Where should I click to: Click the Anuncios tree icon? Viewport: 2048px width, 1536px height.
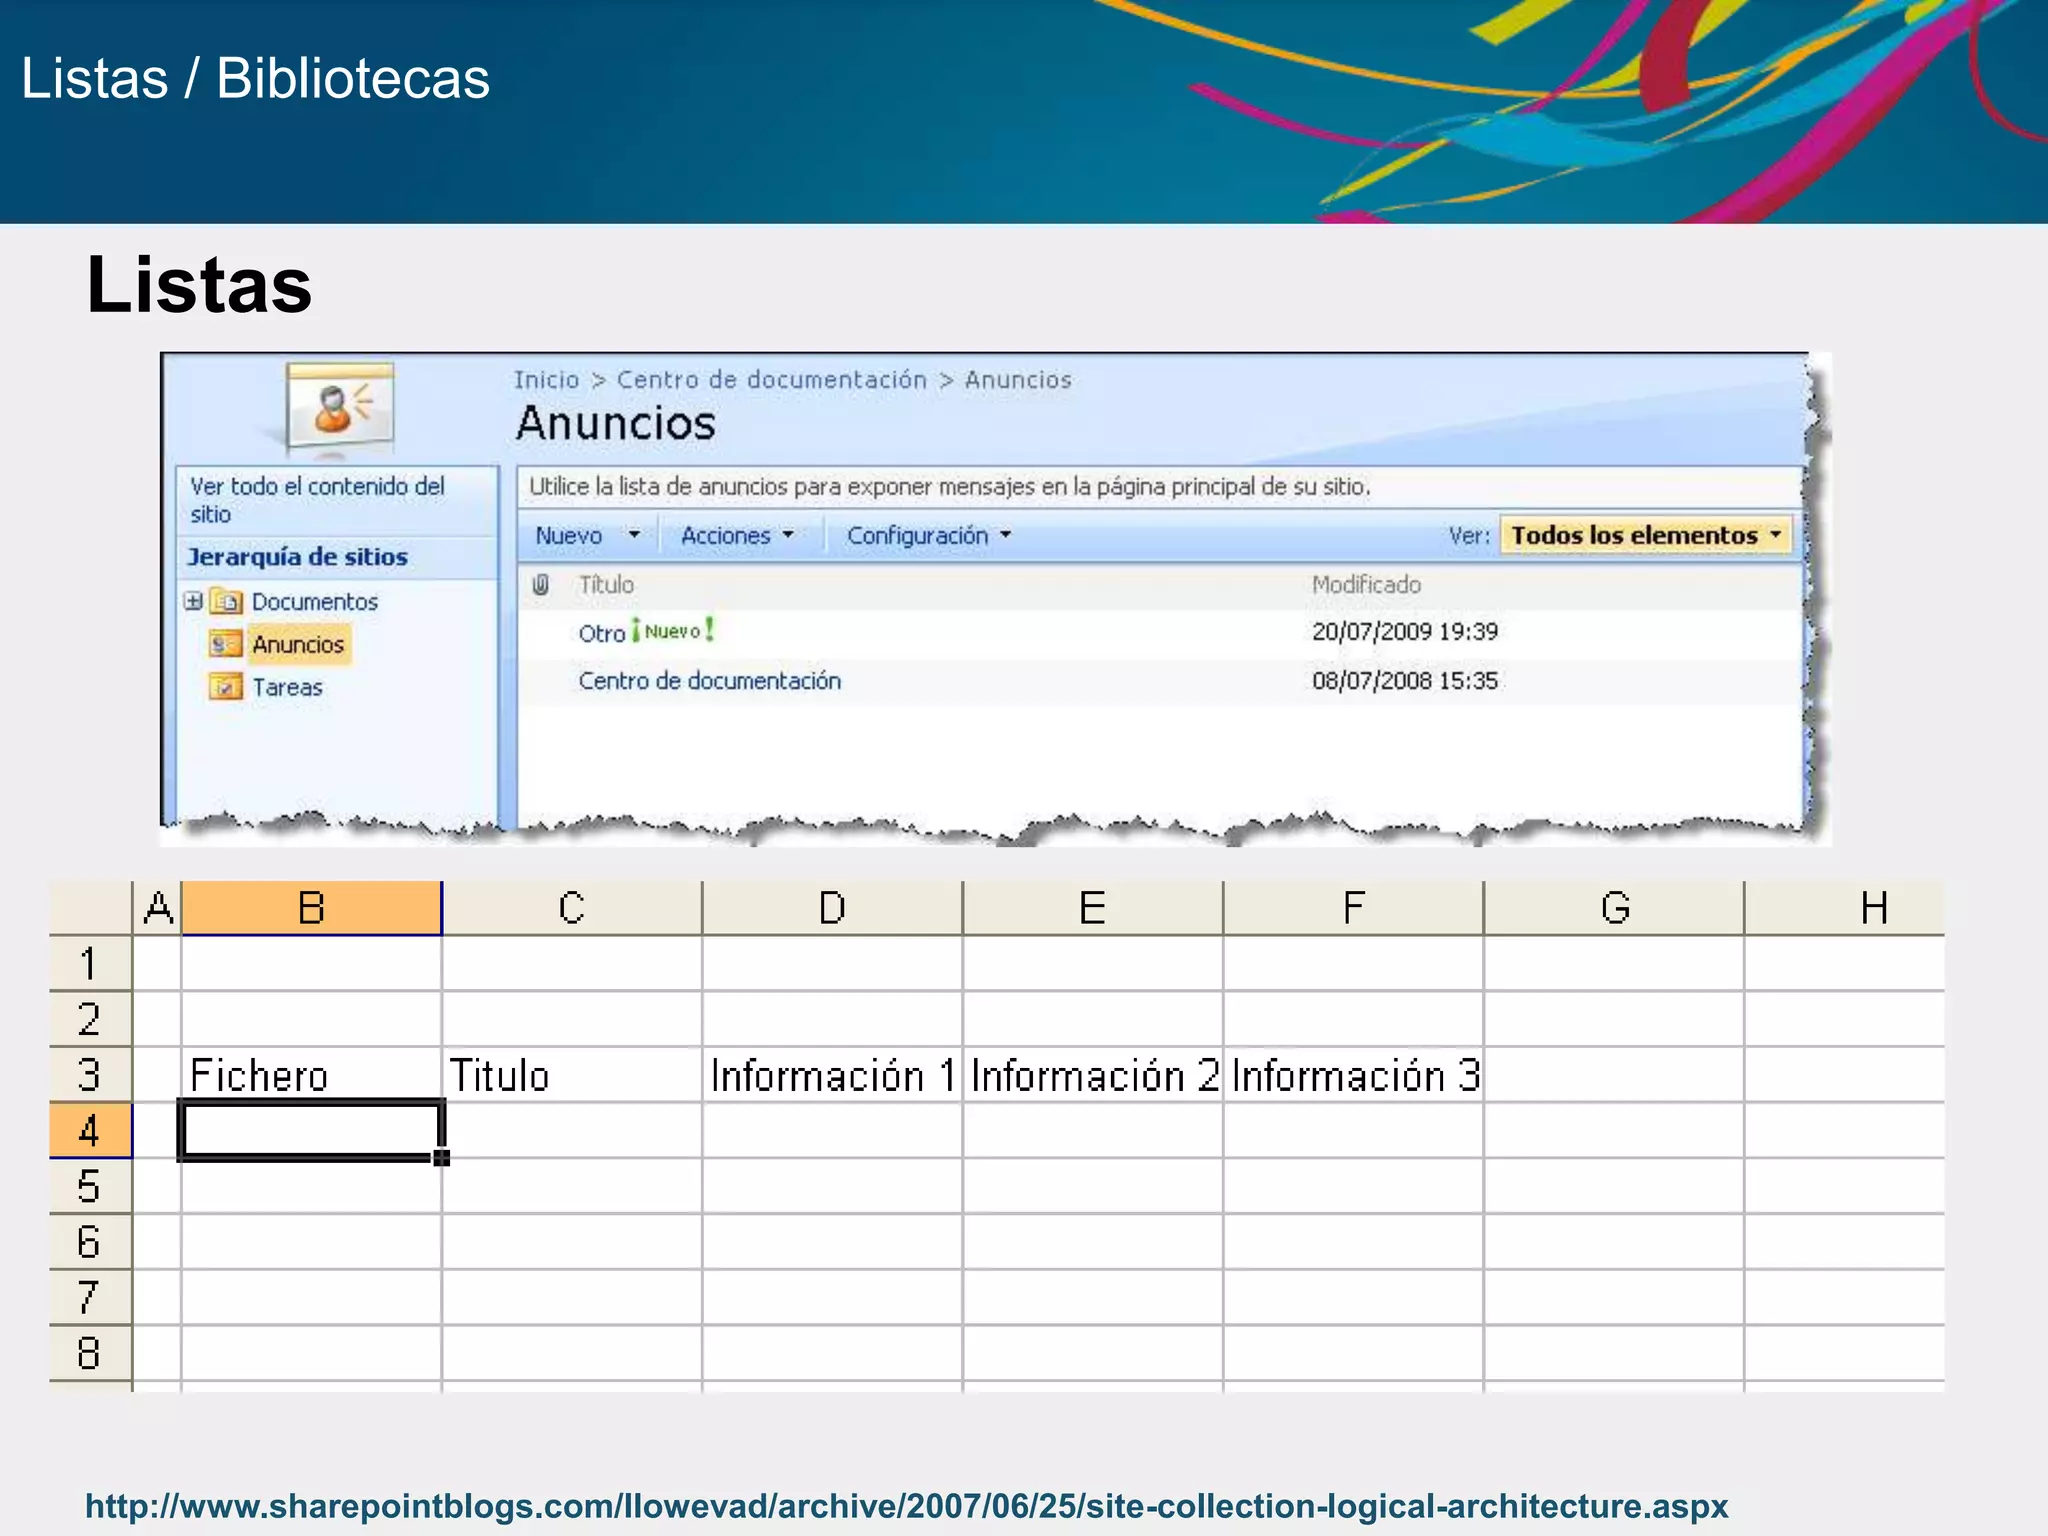click(x=225, y=644)
